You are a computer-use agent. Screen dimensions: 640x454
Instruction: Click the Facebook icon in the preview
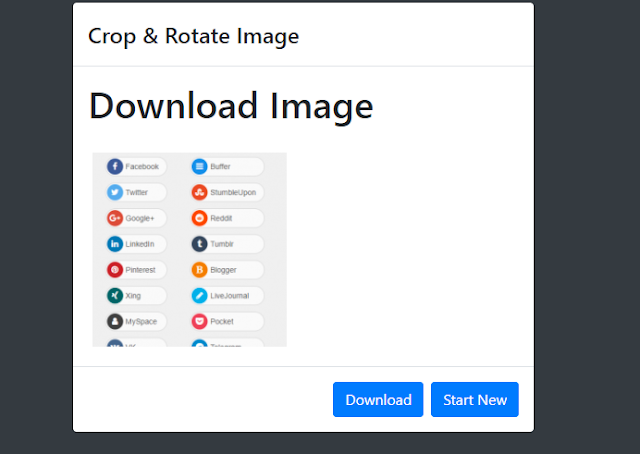click(115, 167)
